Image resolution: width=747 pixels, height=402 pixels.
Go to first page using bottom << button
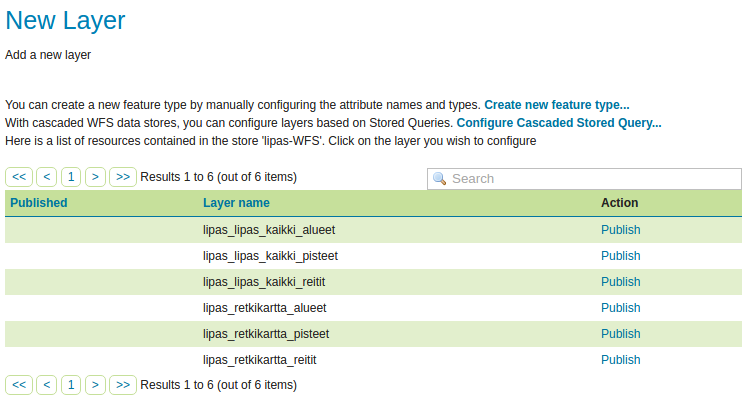19,385
